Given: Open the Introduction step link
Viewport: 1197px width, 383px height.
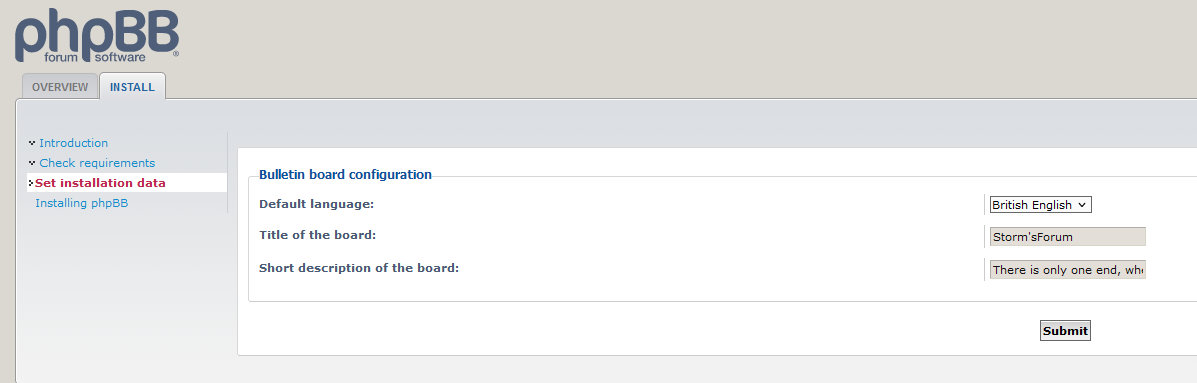Looking at the screenshot, I should tap(73, 143).
